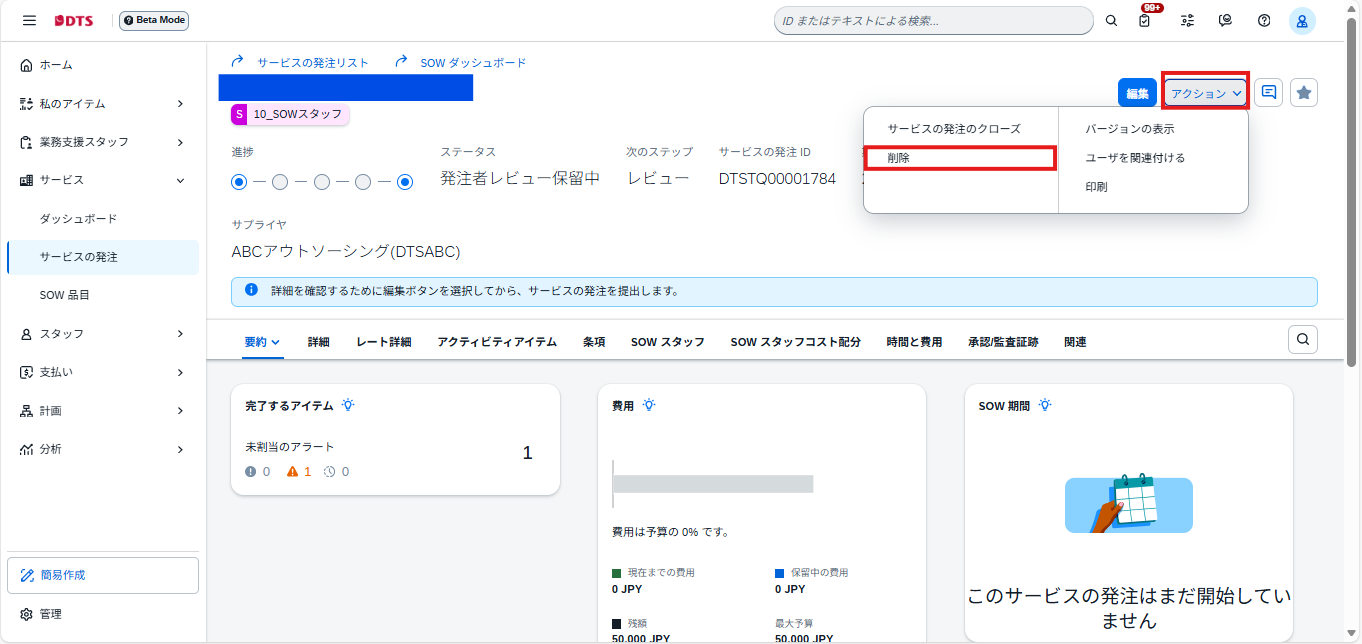This screenshot has height=644, width=1362.
Task: Select the last progress step radio circle
Action: (x=405, y=182)
